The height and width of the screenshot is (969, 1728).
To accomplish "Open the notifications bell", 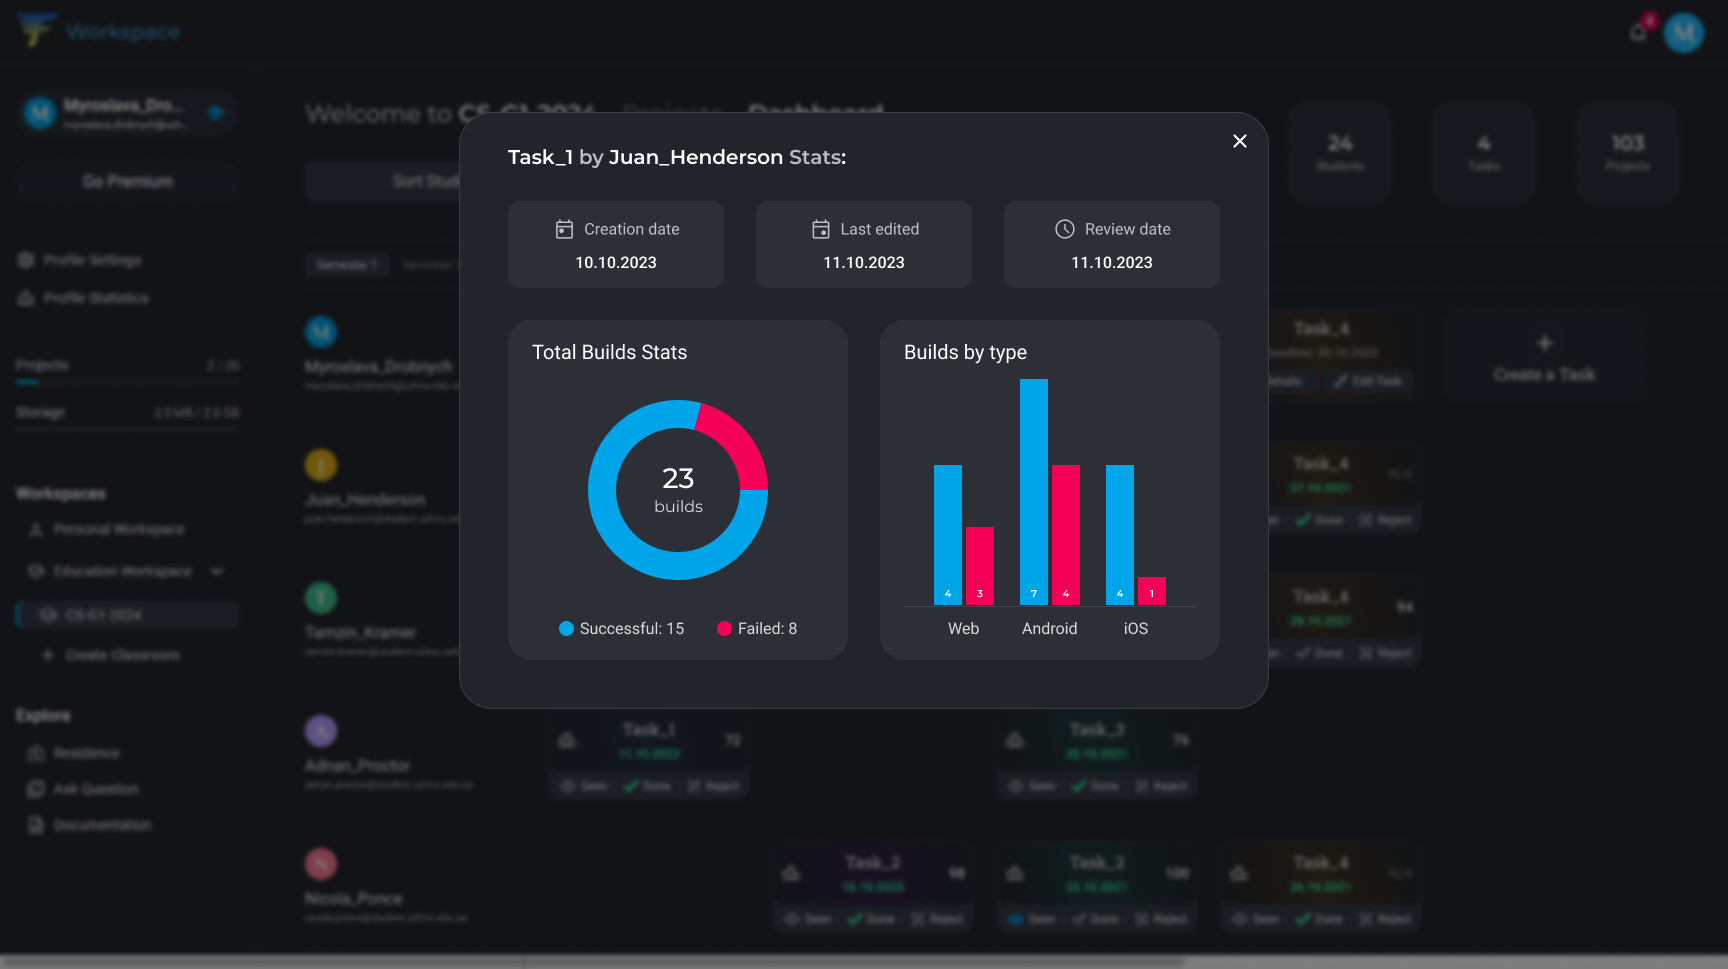I will pyautogui.click(x=1638, y=32).
